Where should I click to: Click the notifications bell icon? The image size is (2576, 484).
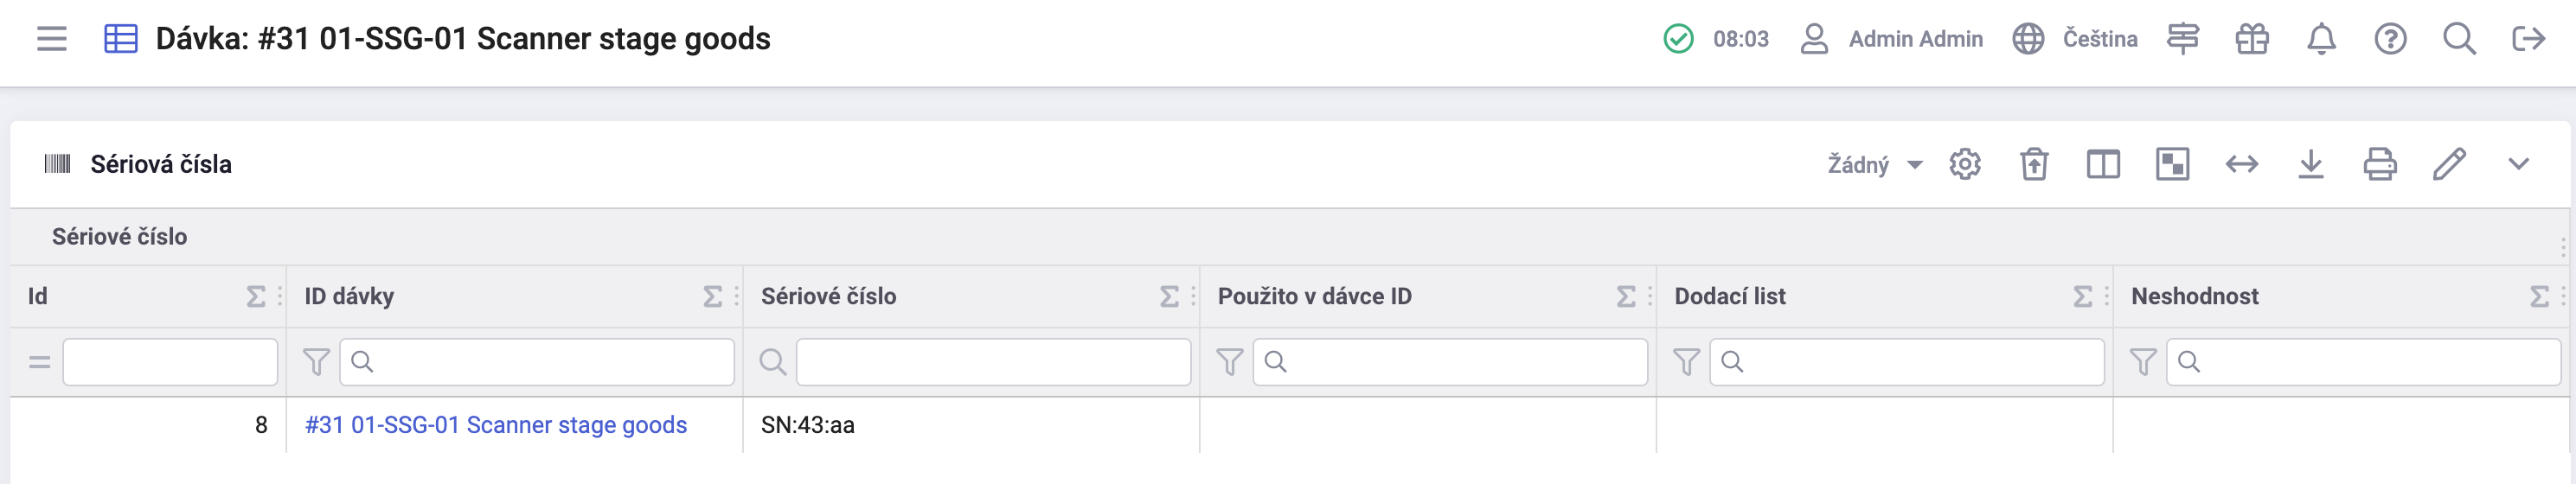tap(2320, 39)
